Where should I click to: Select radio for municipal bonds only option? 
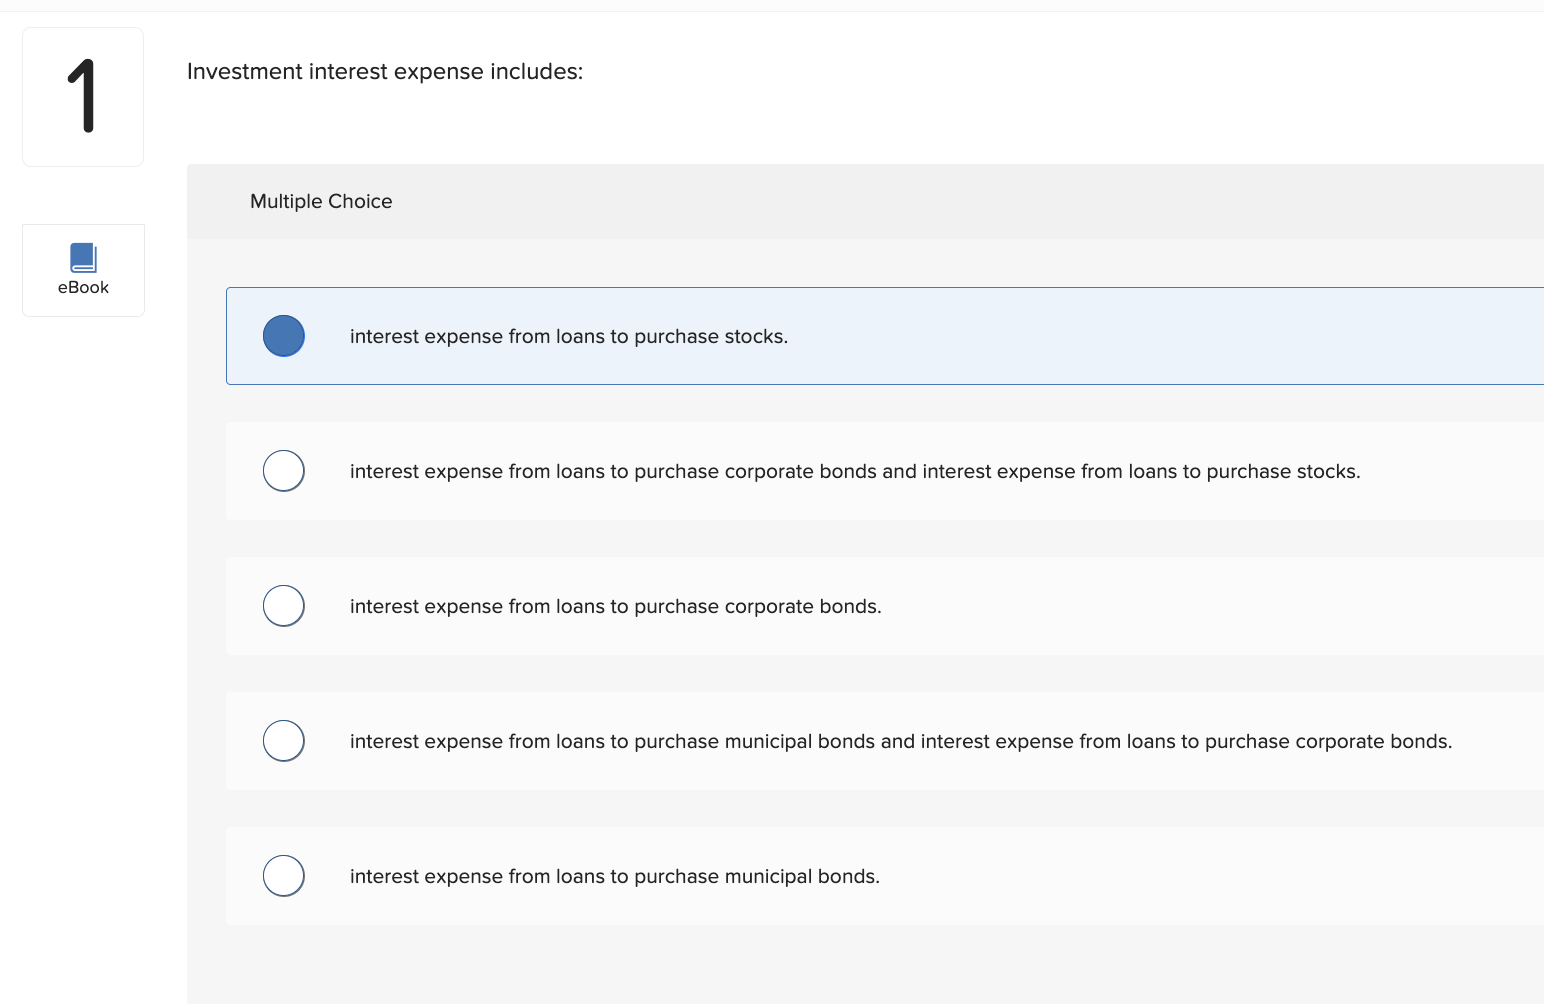pyautogui.click(x=284, y=876)
